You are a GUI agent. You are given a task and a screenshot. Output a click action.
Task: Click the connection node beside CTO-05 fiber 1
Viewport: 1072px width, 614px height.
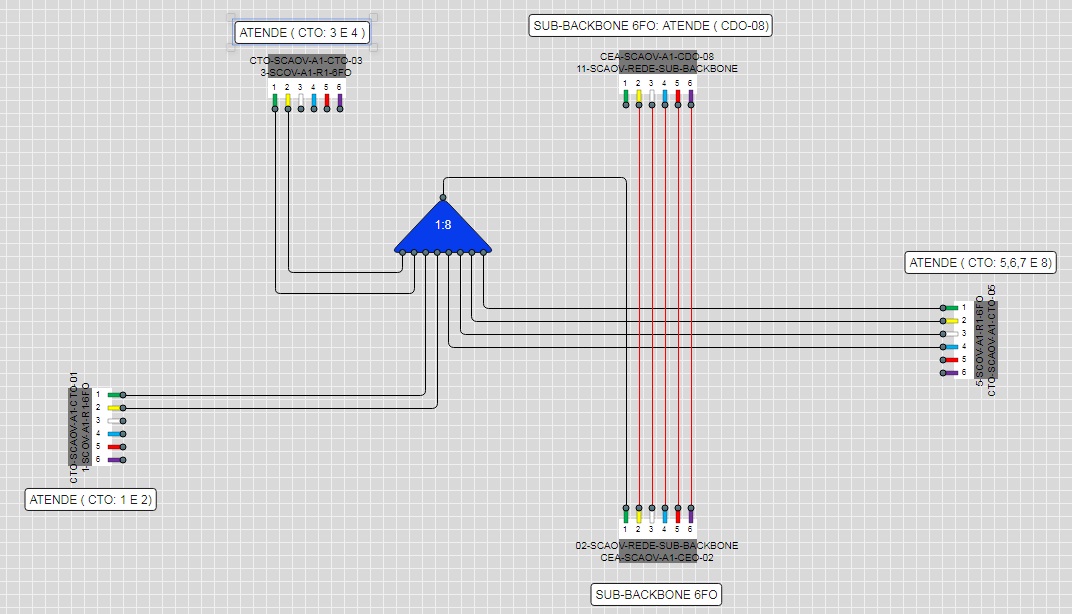click(943, 308)
